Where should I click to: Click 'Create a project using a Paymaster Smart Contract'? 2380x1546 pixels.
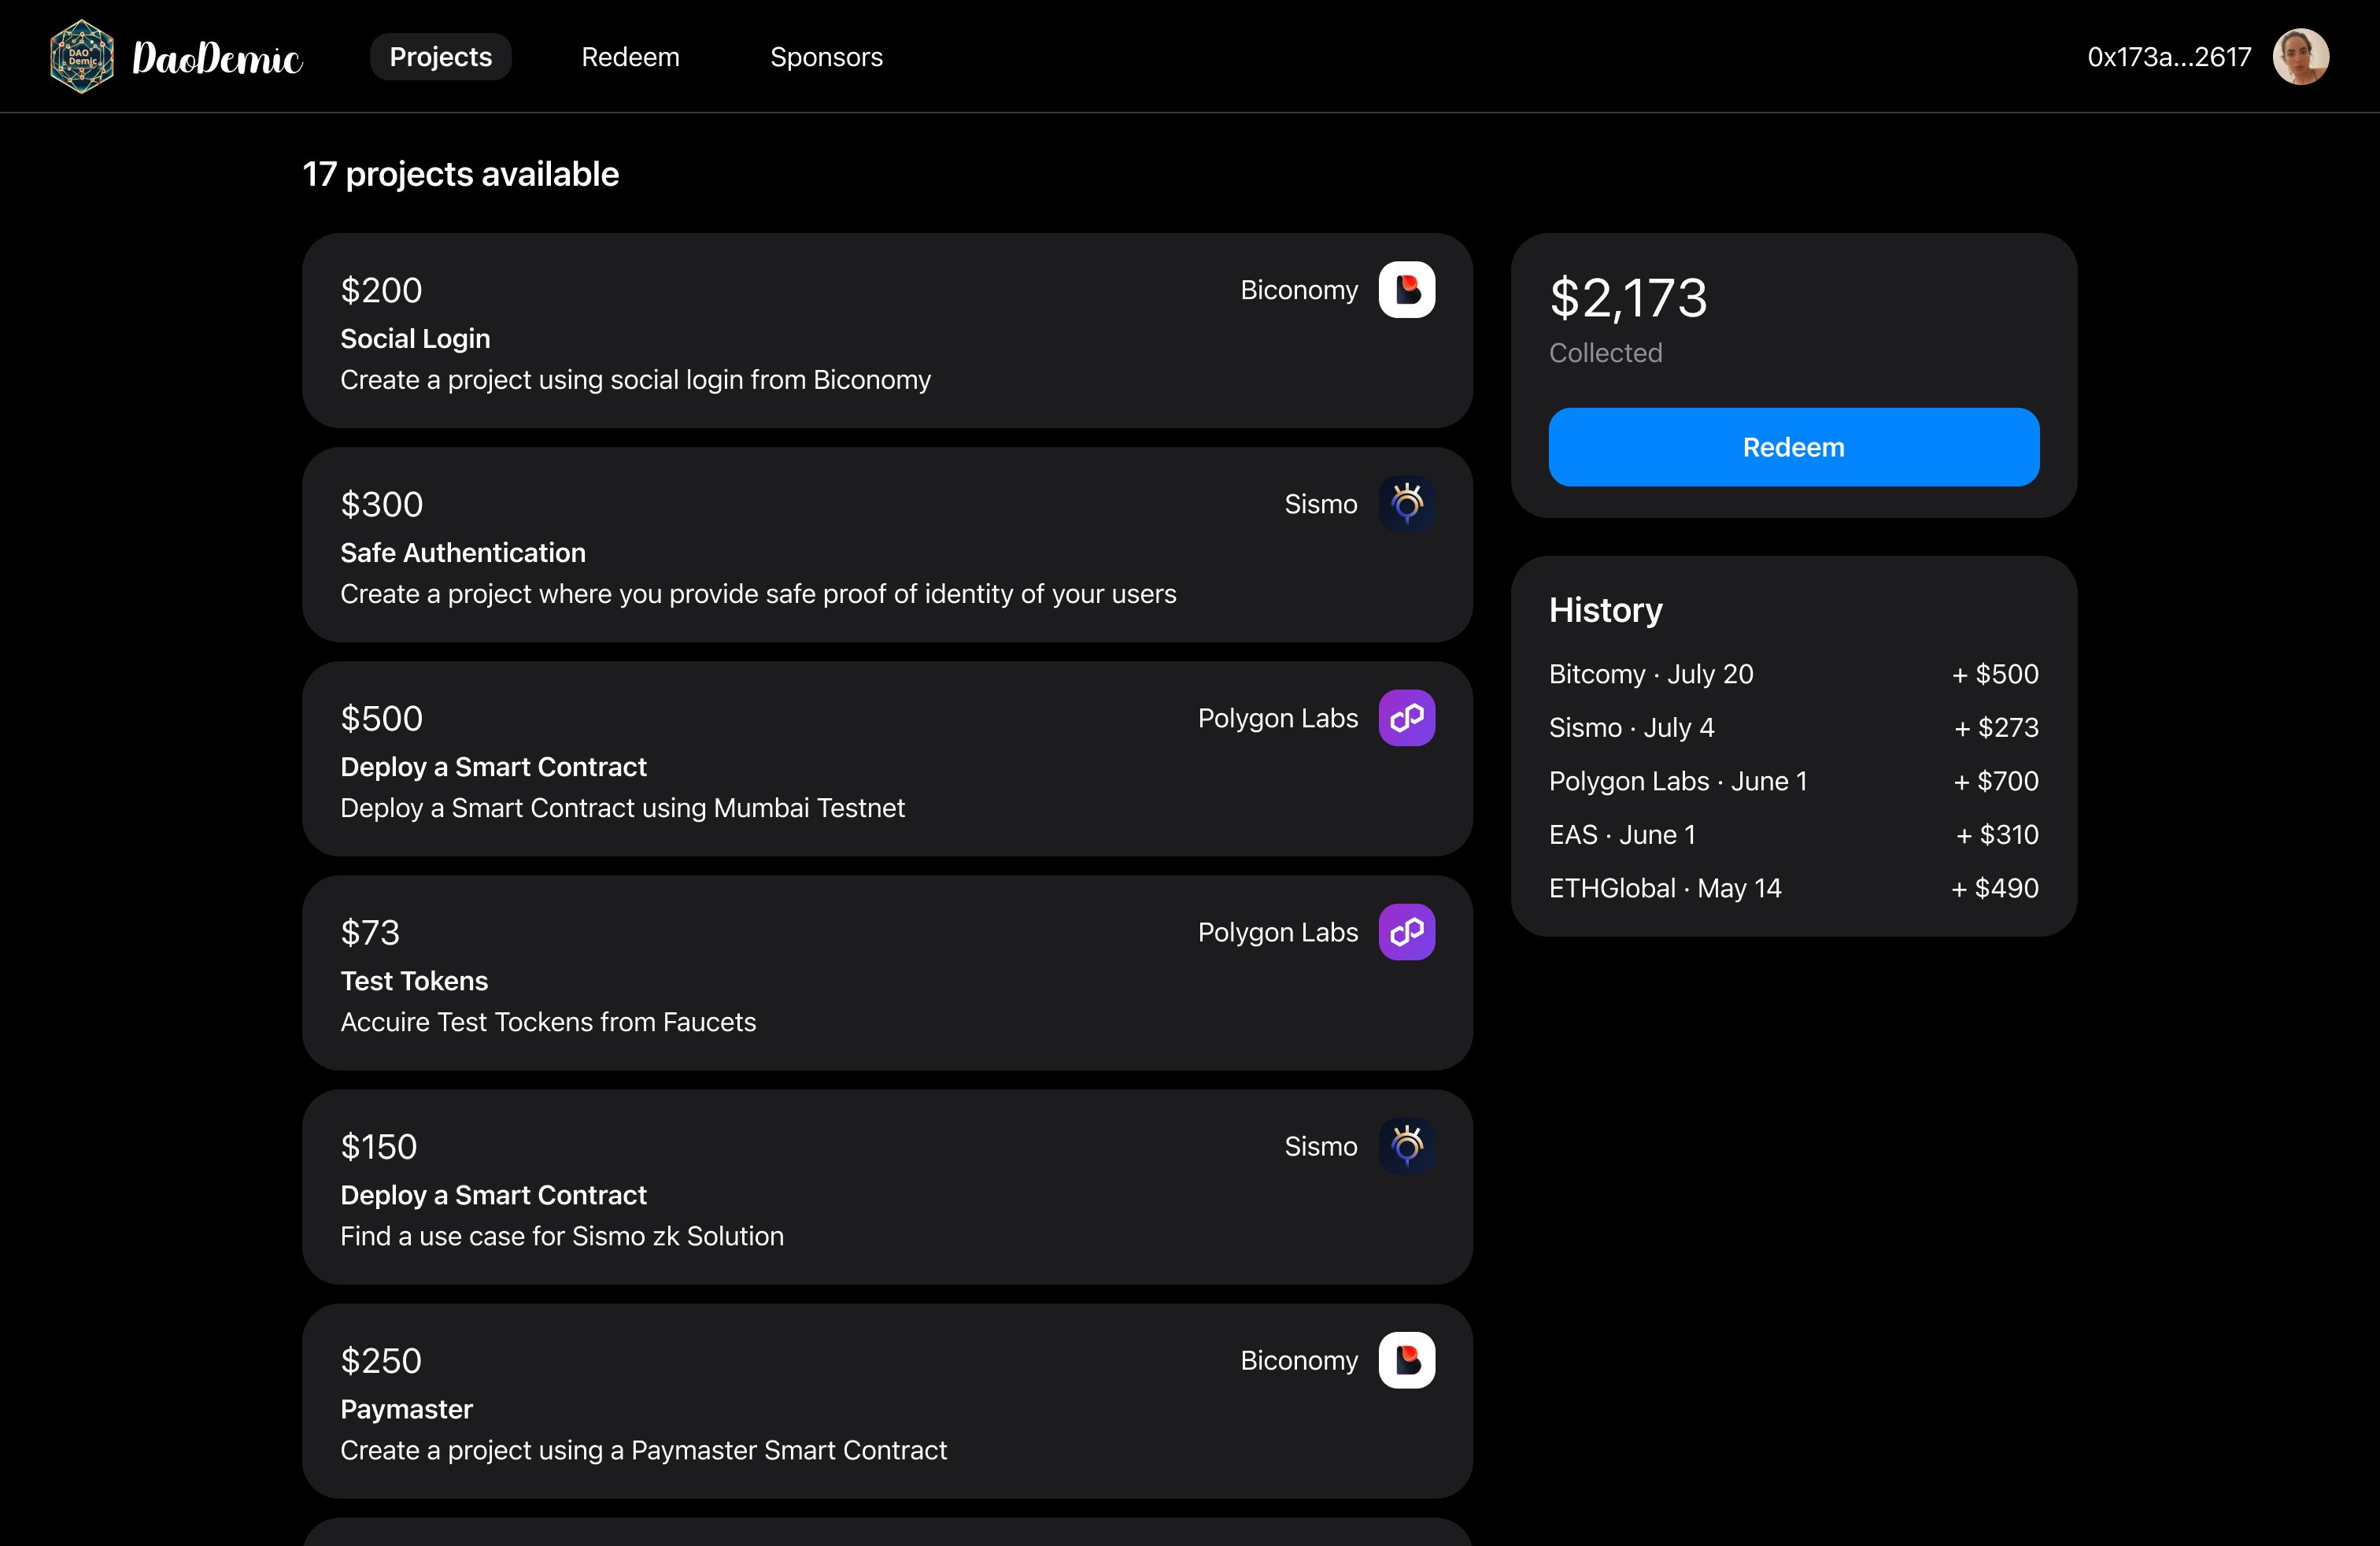tap(643, 1450)
